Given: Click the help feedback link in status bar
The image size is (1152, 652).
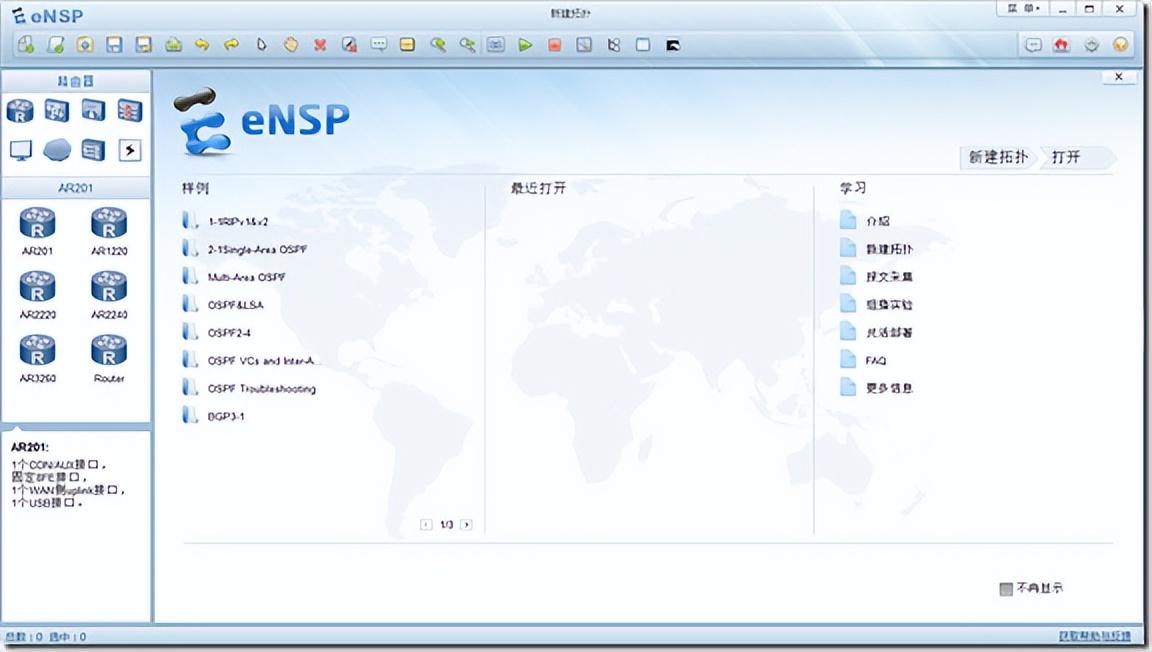Looking at the screenshot, I should pos(1095,637).
